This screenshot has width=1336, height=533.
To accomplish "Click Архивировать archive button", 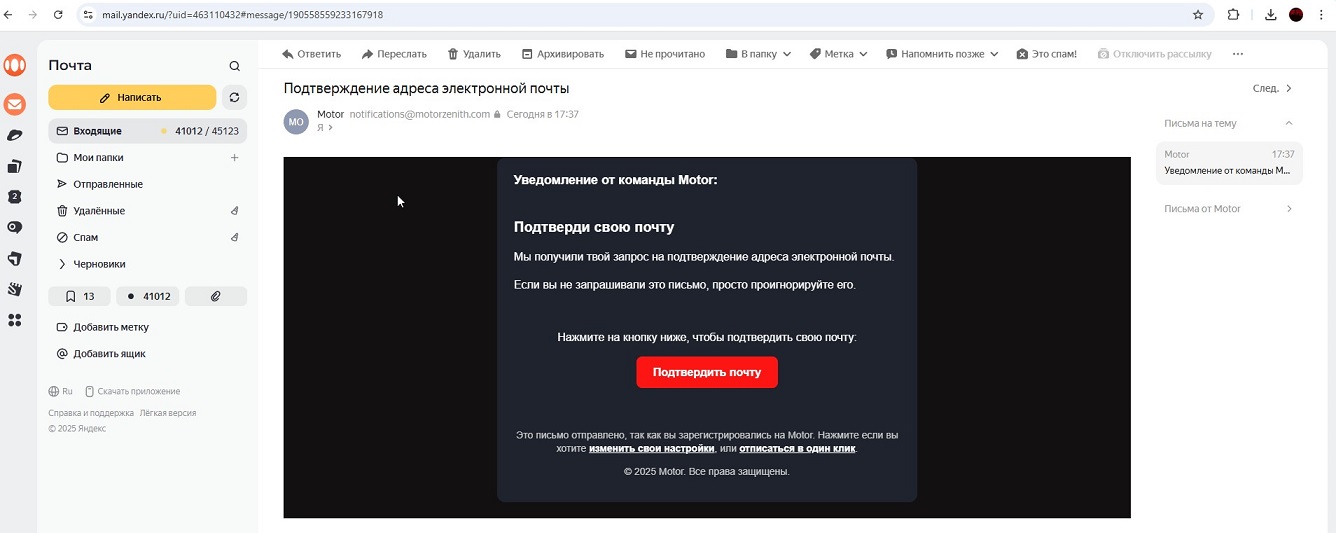I will [x=562, y=54].
